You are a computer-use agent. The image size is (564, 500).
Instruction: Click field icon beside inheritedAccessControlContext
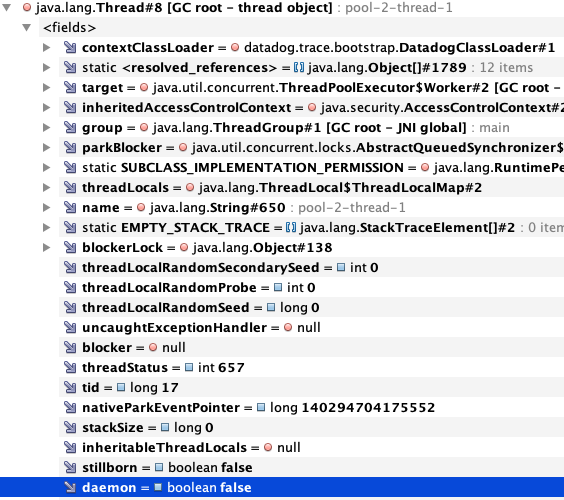pos(70,108)
